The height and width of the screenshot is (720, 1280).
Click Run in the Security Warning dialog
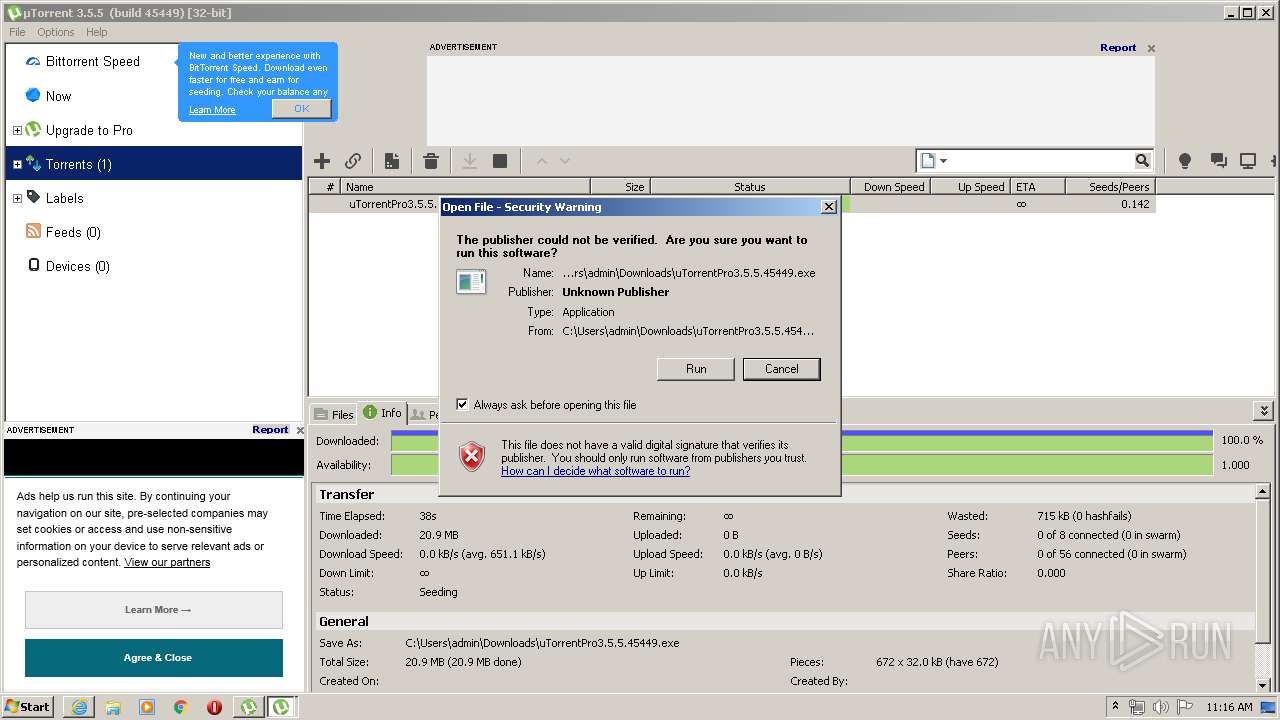pos(696,369)
